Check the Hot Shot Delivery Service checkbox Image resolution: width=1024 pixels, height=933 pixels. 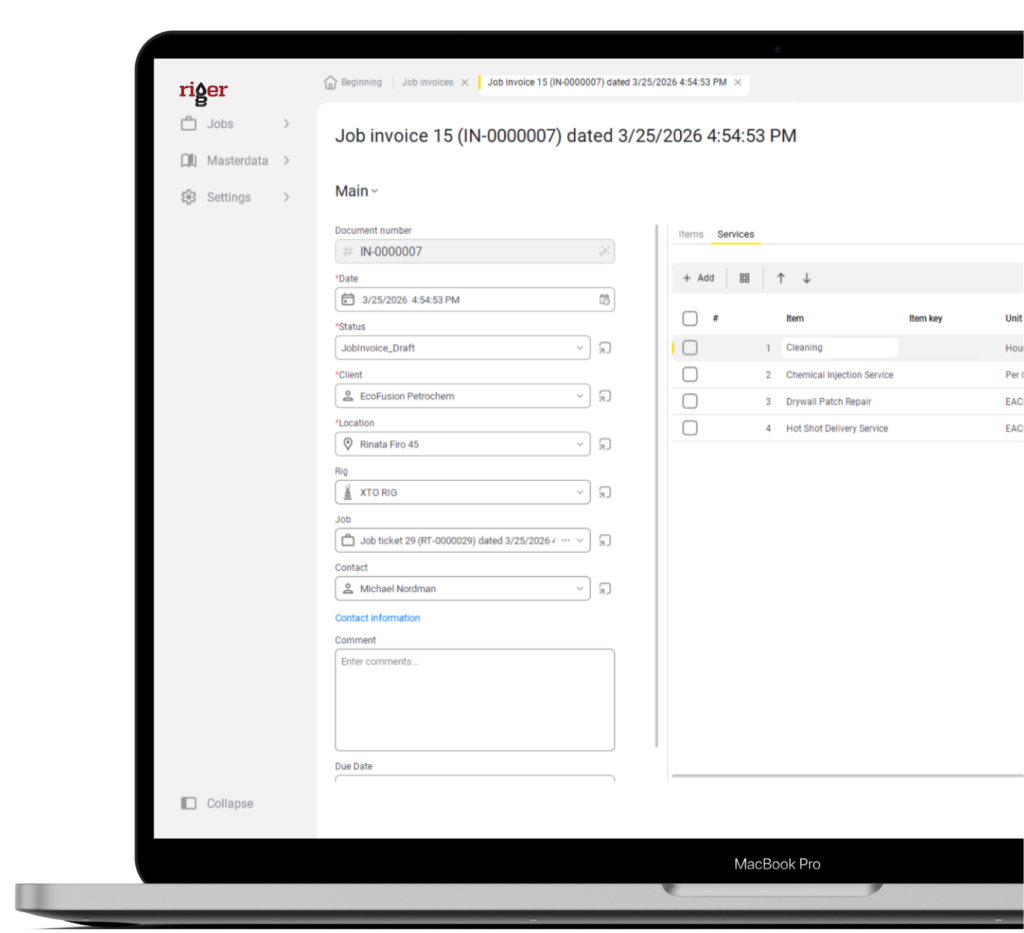[x=690, y=428]
